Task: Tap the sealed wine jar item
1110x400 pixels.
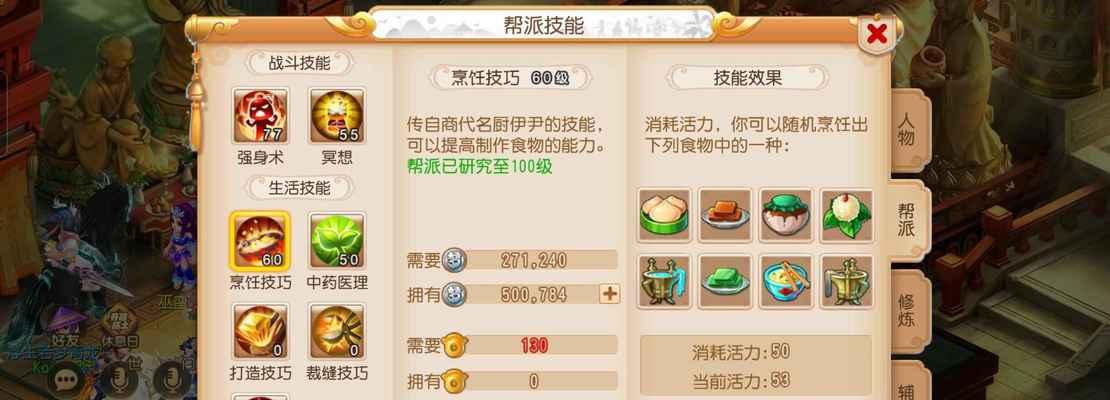Action: (x=786, y=215)
